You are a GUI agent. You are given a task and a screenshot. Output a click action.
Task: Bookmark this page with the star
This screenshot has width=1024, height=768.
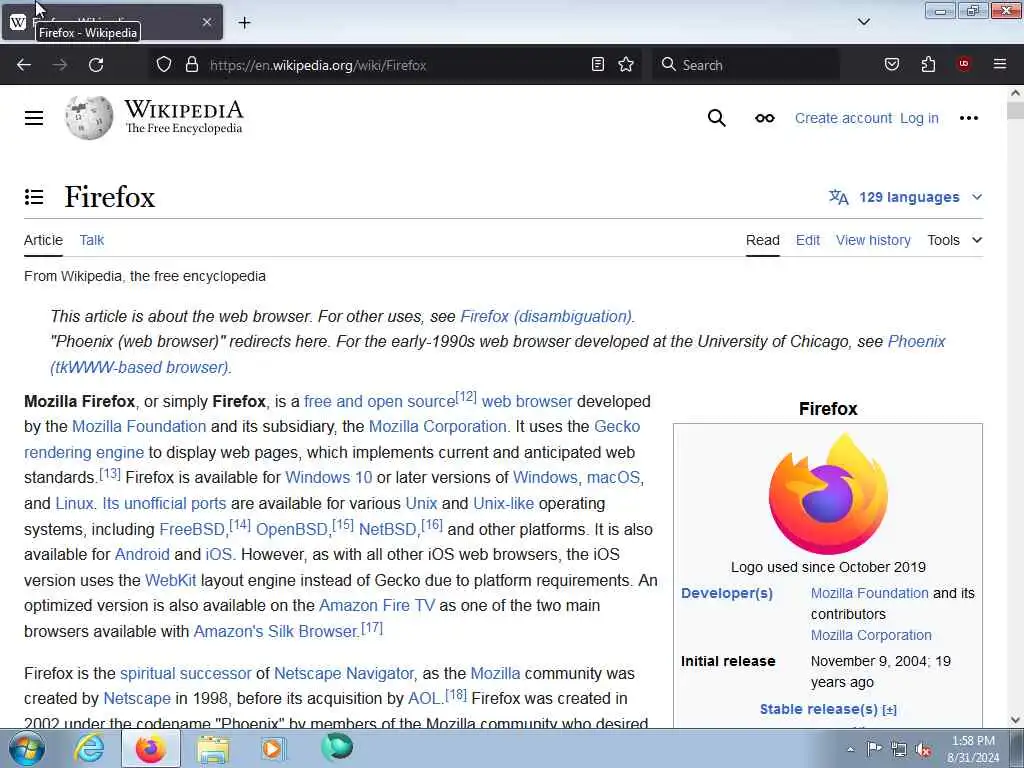[626, 65]
